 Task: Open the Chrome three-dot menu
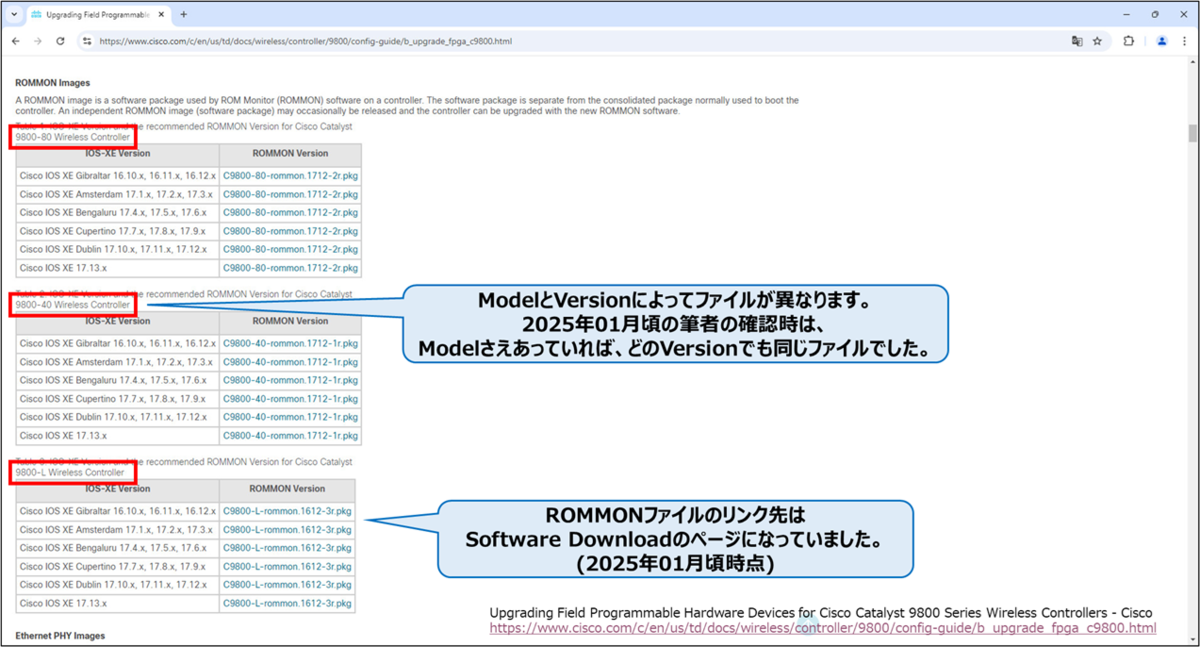pyautogui.click(x=1184, y=41)
